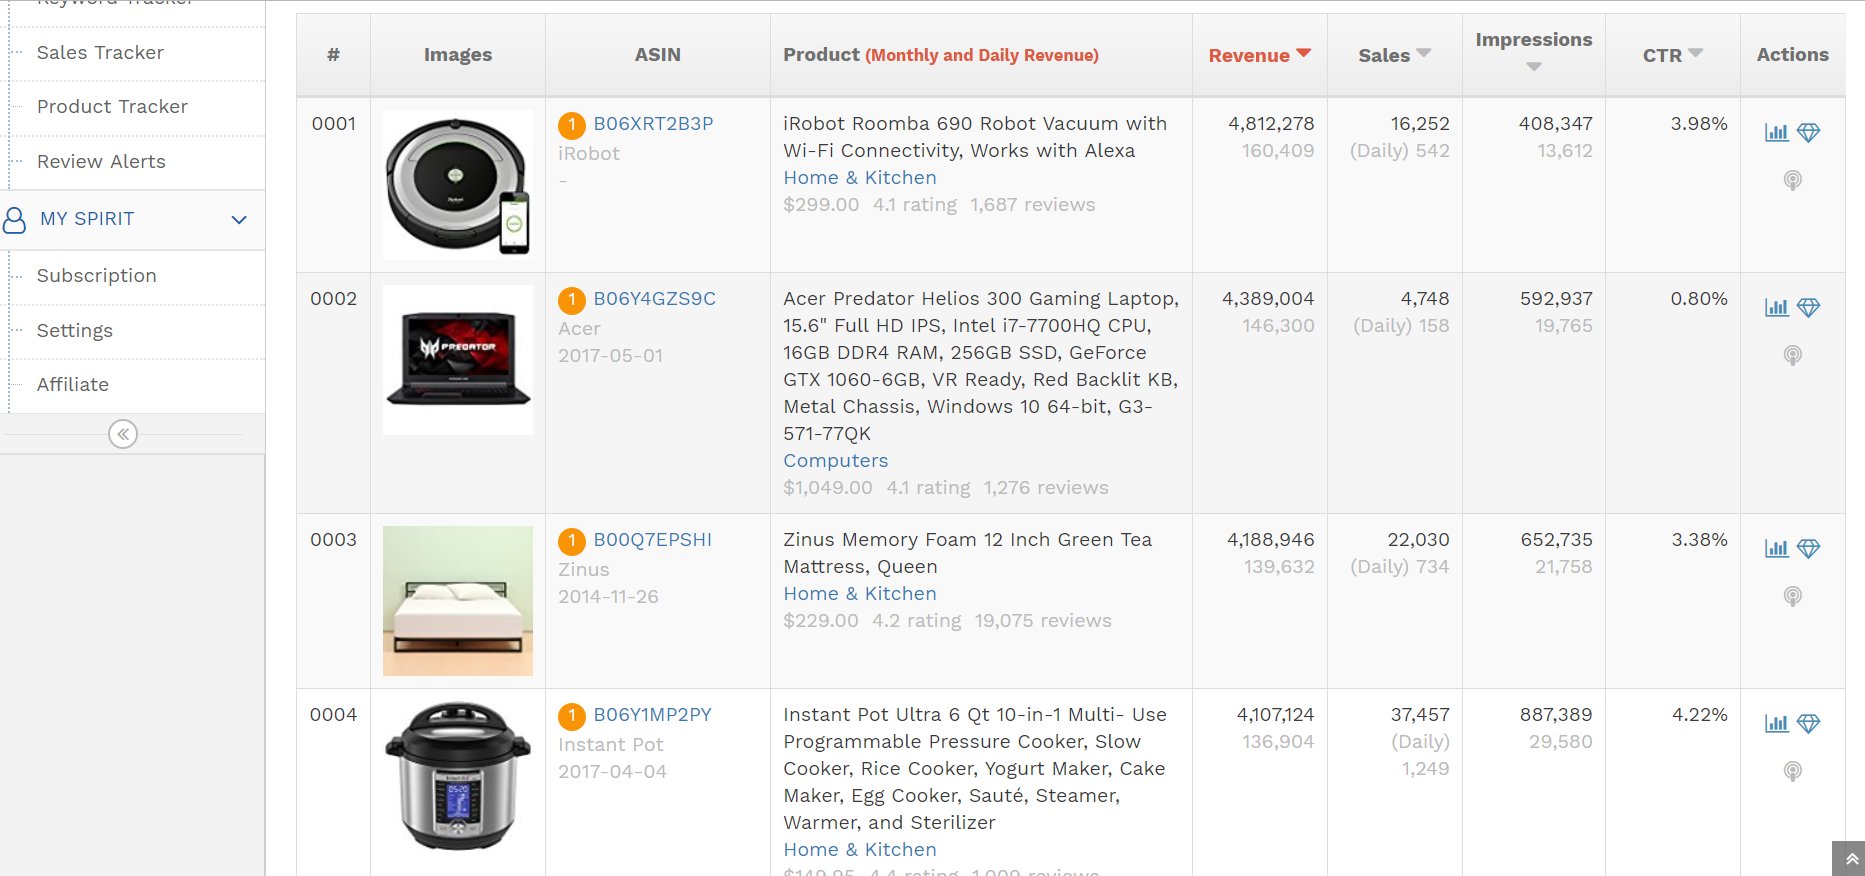
Task: Click the Acer brand name text
Action: 579,329
